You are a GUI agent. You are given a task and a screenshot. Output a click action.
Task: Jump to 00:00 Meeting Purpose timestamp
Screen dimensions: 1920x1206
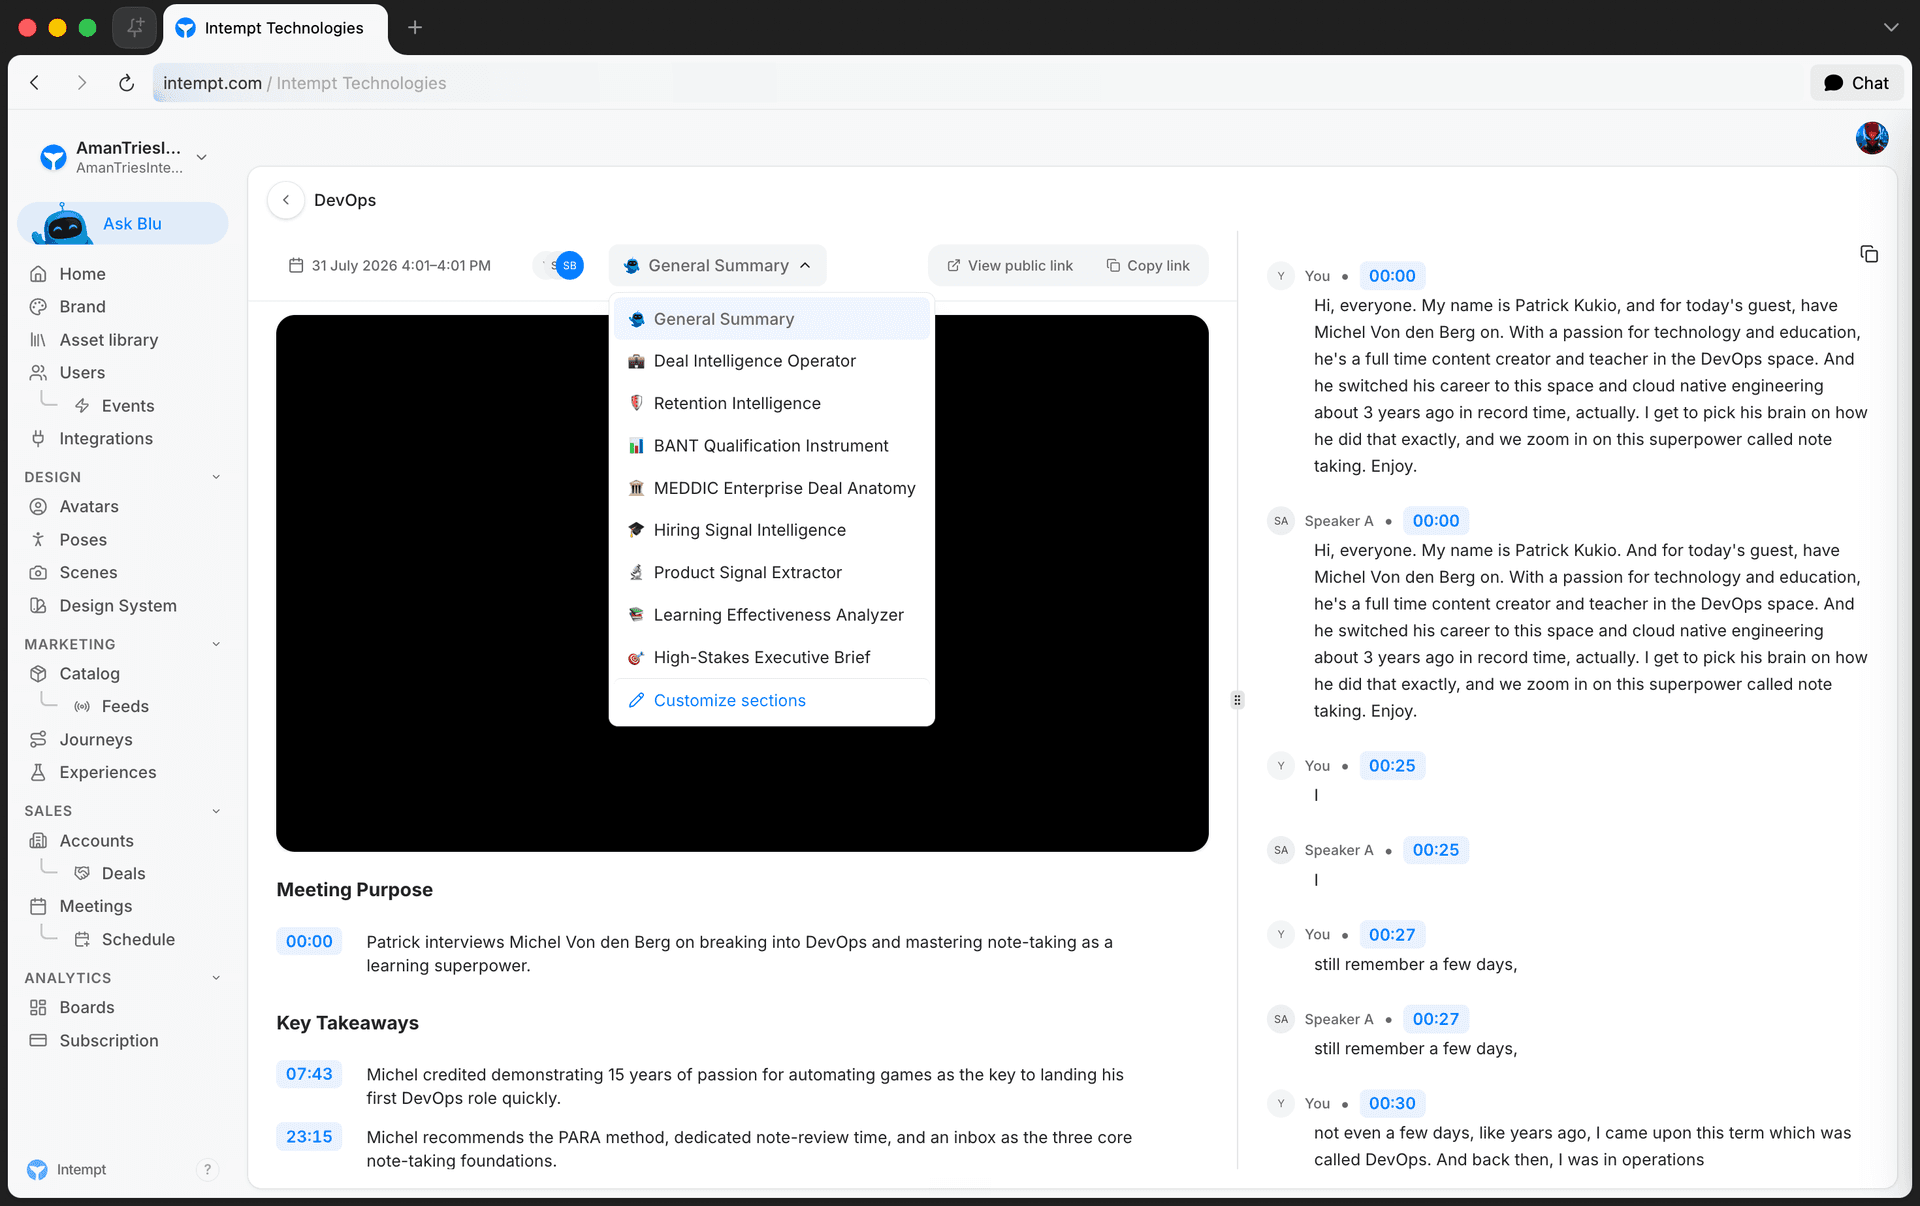tap(309, 942)
